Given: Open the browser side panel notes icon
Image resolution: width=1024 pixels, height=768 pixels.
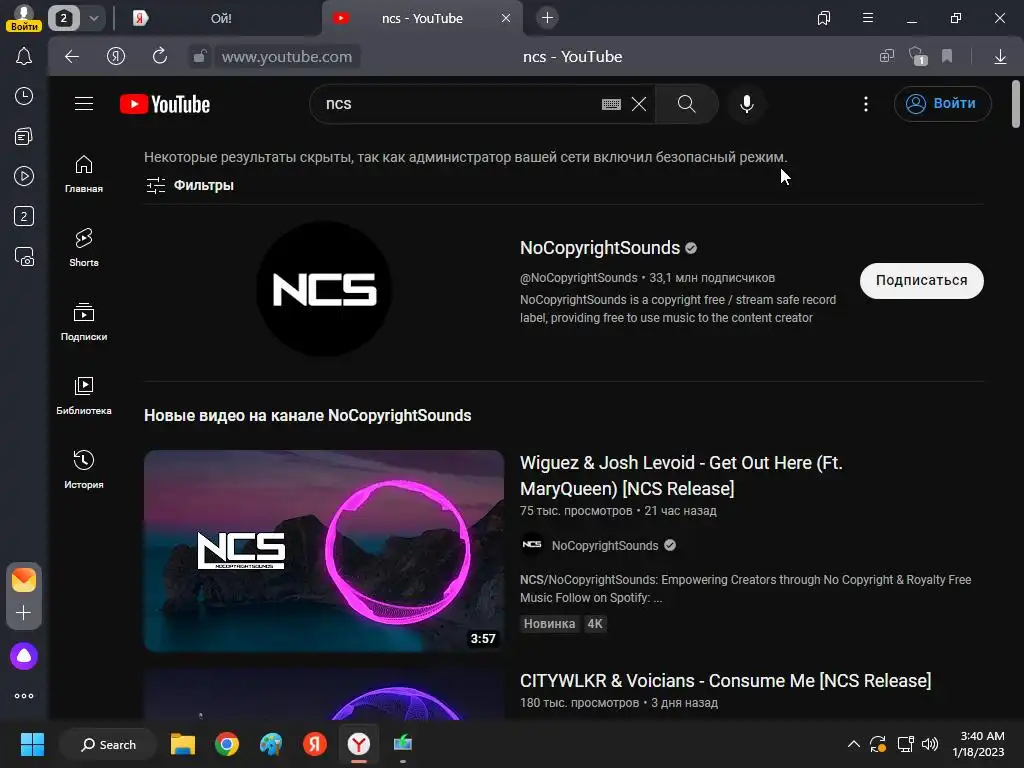Looking at the screenshot, I should 24,136.
